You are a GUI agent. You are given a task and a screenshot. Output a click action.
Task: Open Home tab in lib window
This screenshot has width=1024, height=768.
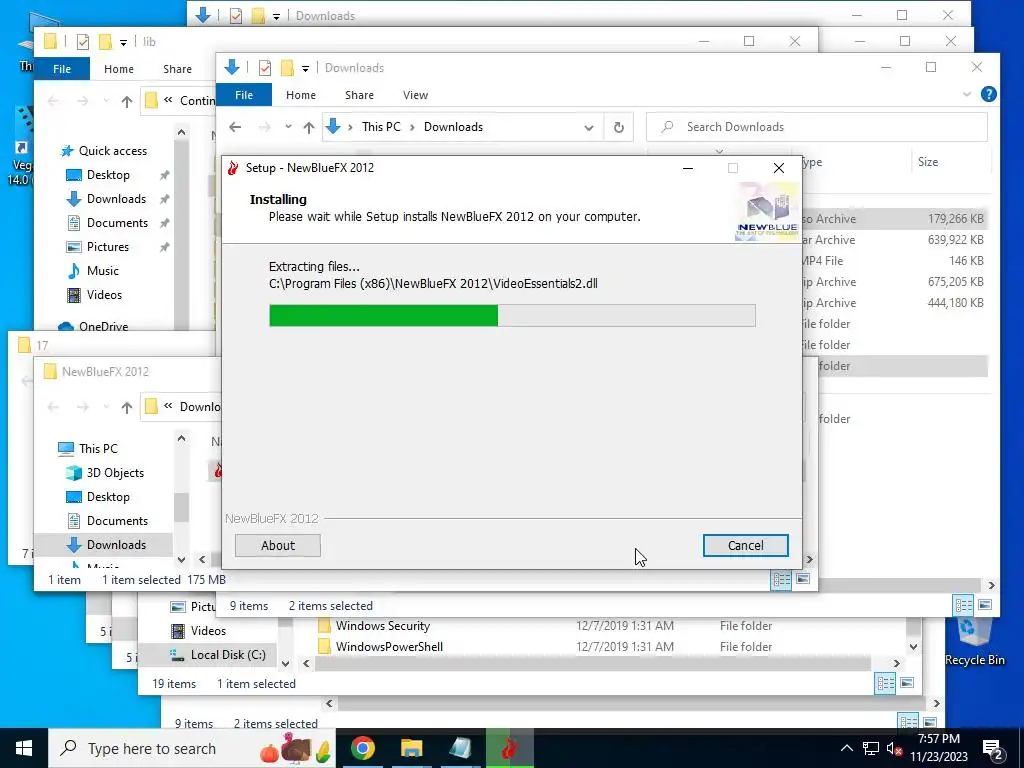(x=118, y=69)
